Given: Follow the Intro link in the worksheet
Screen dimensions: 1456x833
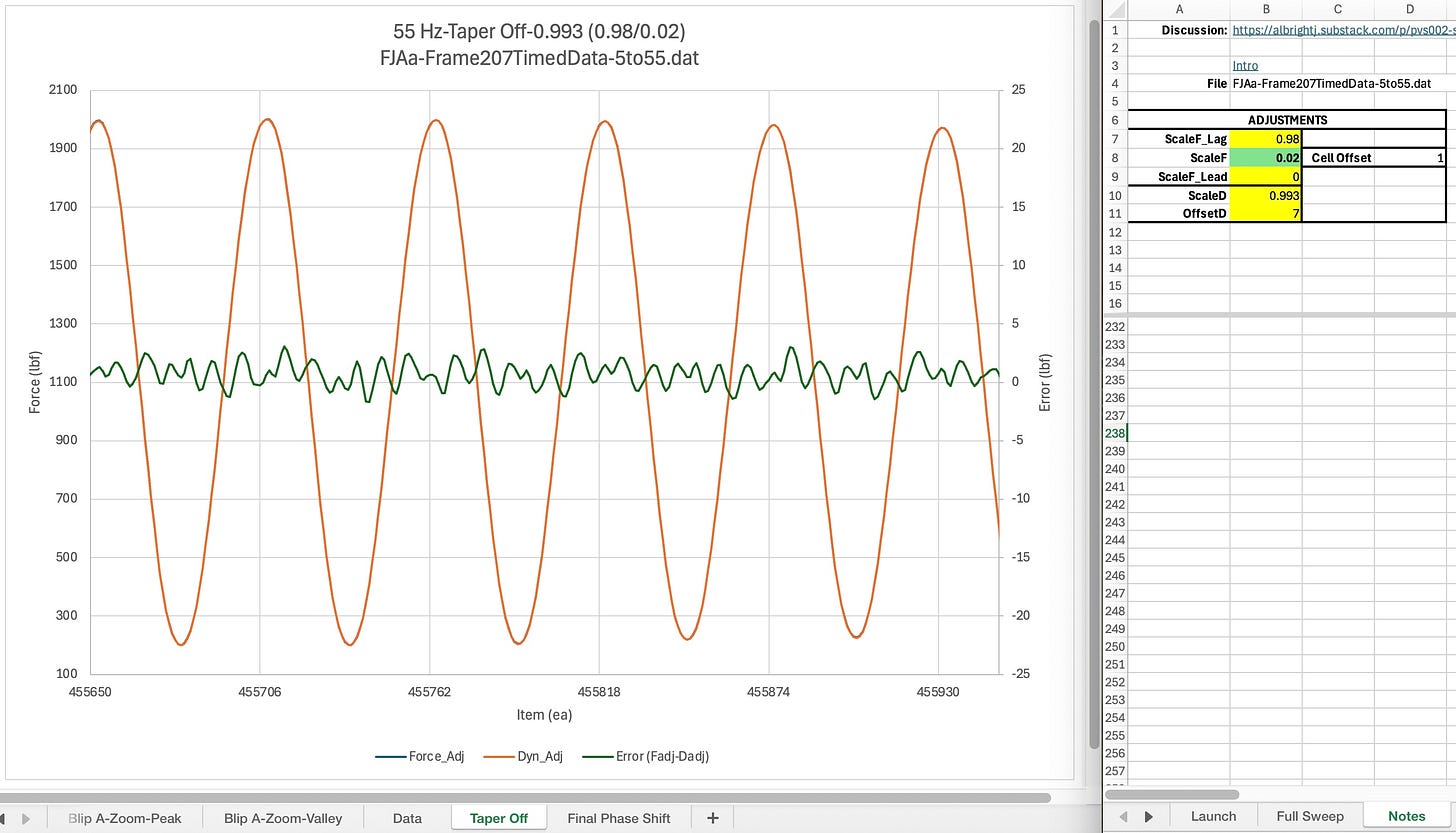Looking at the screenshot, I should [x=1245, y=66].
